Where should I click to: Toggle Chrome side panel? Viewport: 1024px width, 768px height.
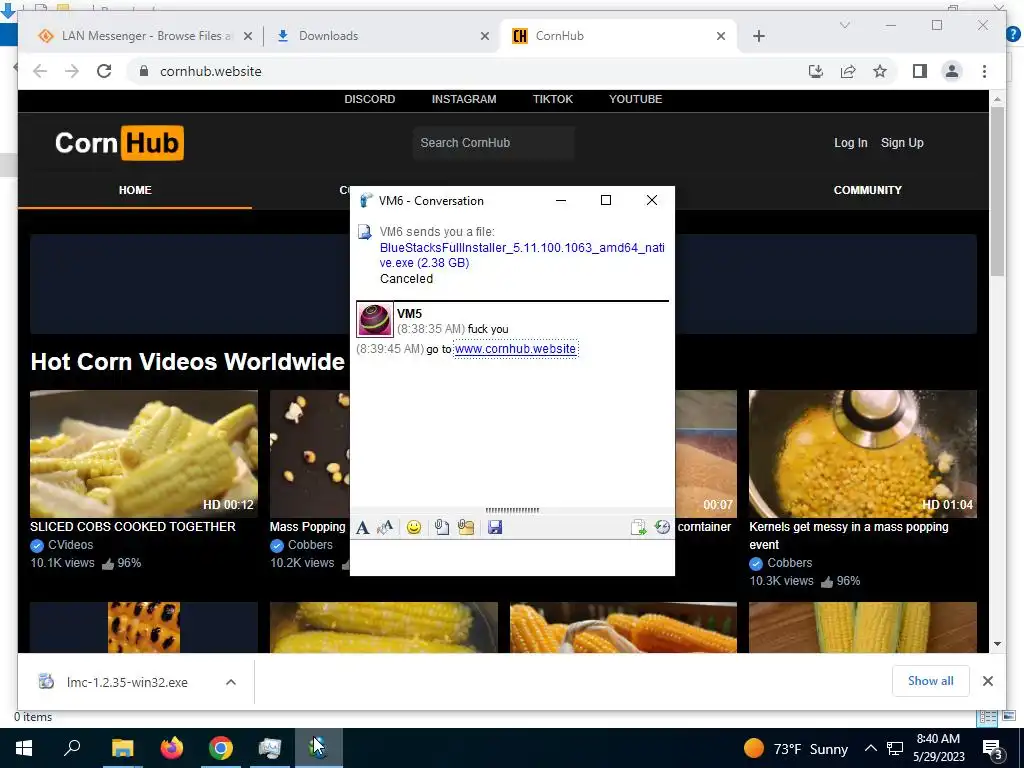click(920, 71)
